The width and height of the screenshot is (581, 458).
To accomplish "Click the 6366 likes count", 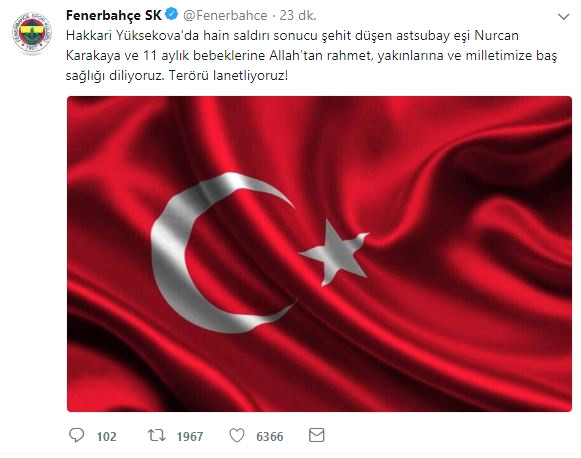I will click(270, 437).
